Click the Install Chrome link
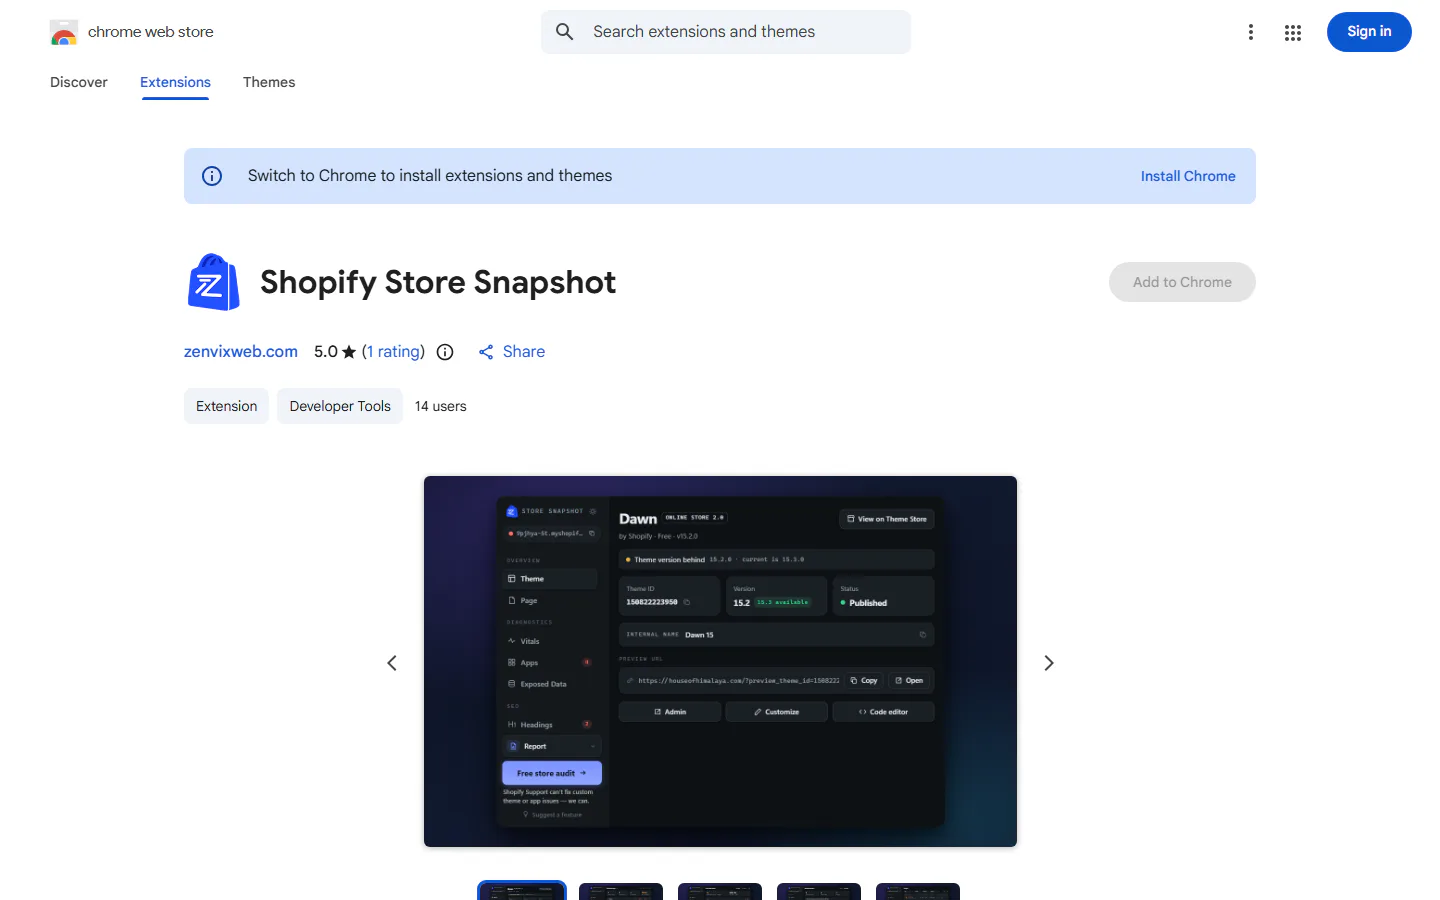 [x=1188, y=176]
